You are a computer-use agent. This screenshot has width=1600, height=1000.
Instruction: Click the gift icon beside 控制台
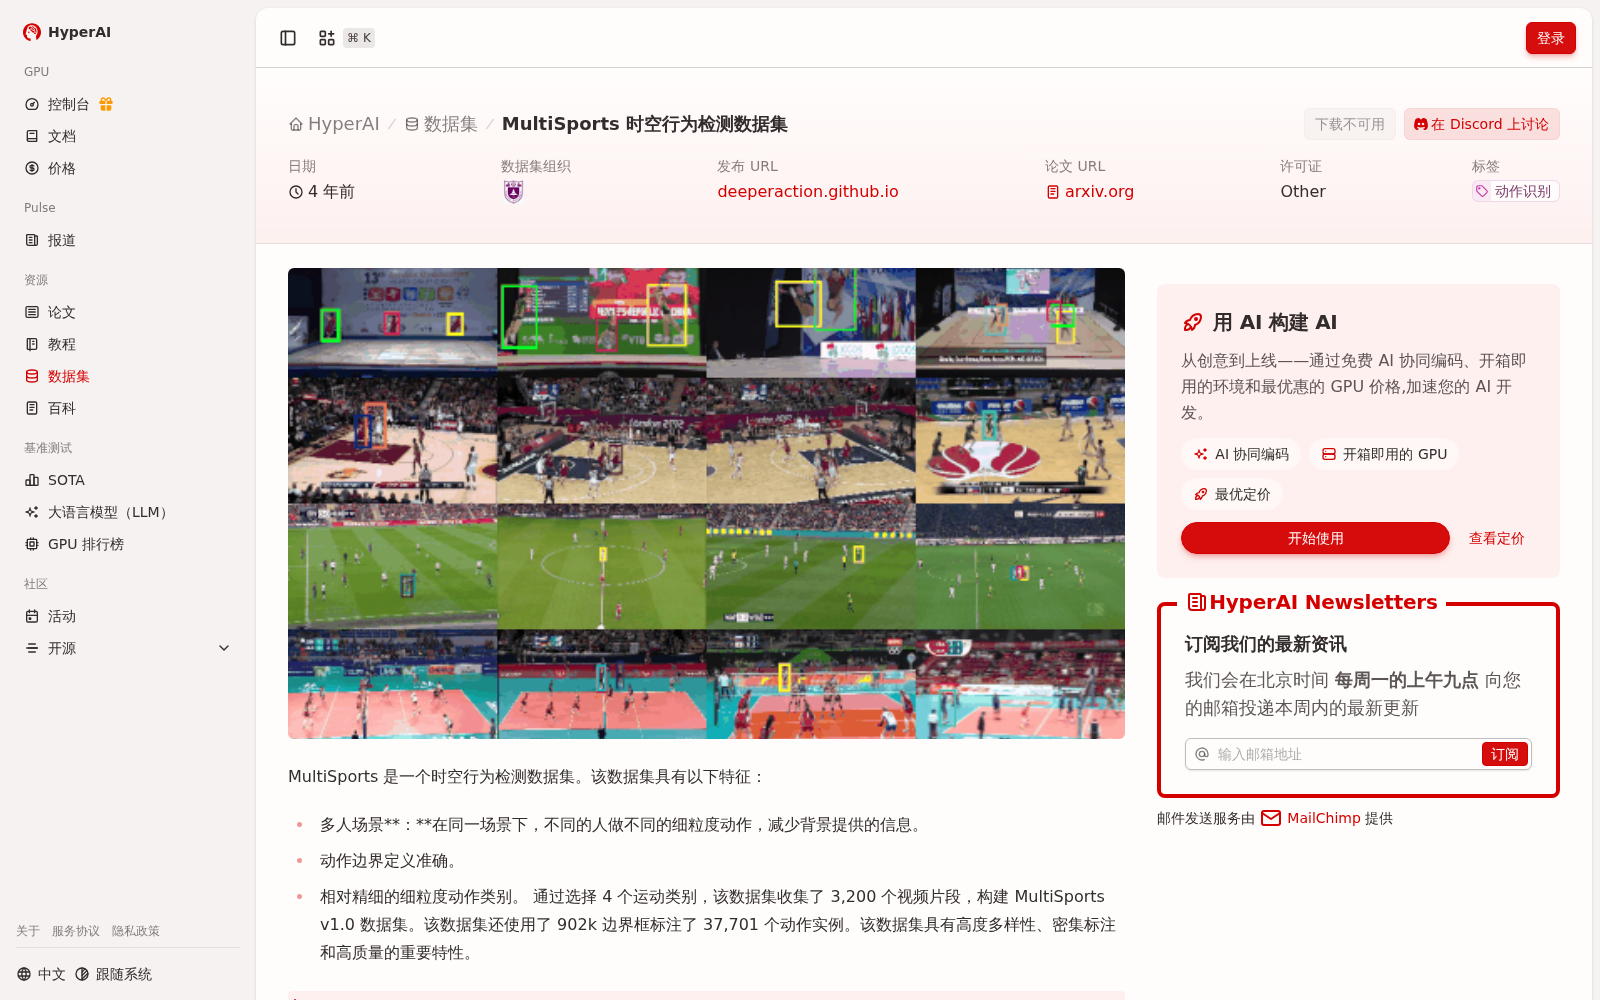click(x=106, y=104)
